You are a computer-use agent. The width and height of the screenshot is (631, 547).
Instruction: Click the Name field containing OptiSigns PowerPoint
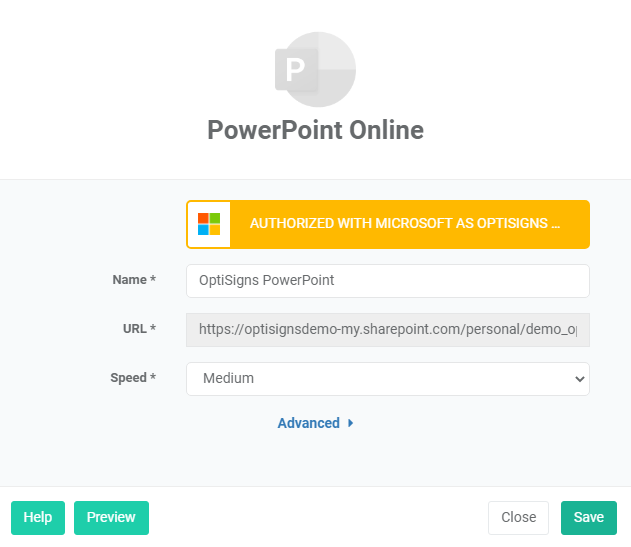click(x=388, y=281)
